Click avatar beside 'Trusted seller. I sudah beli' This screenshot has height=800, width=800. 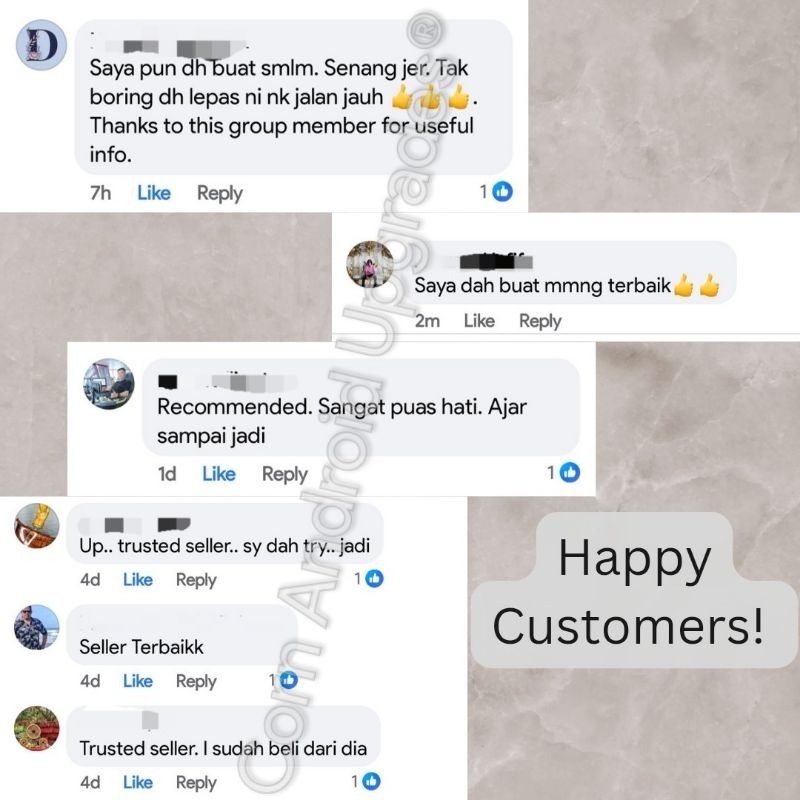[x=36, y=729]
